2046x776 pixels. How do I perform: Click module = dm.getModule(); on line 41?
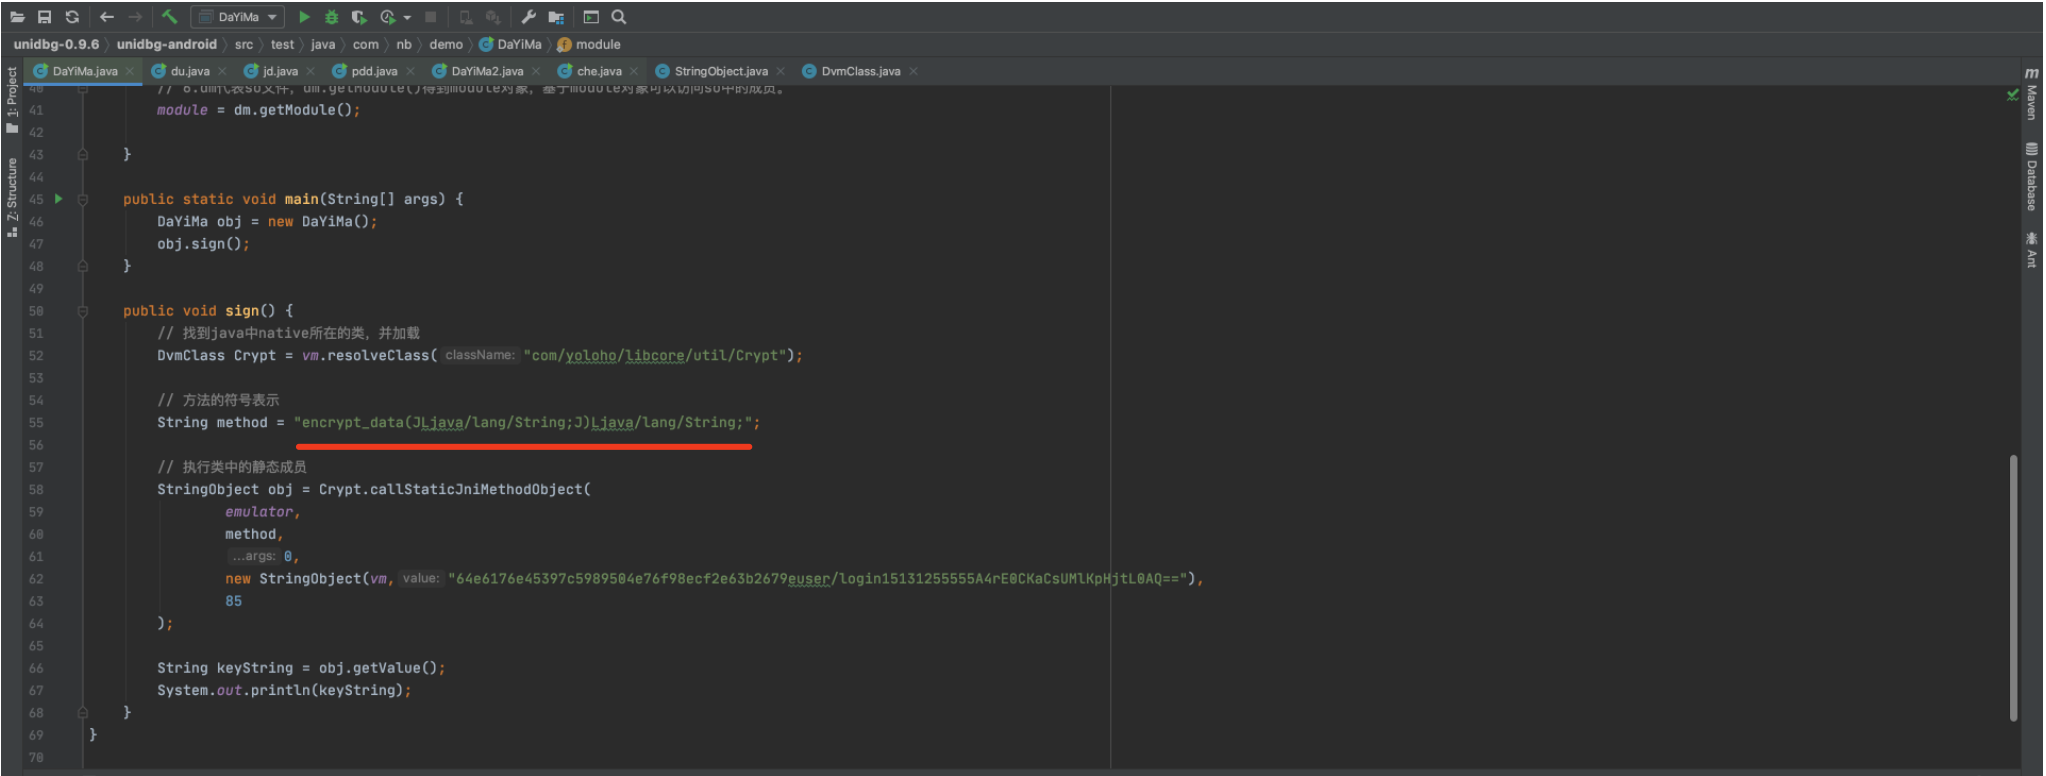coord(258,110)
